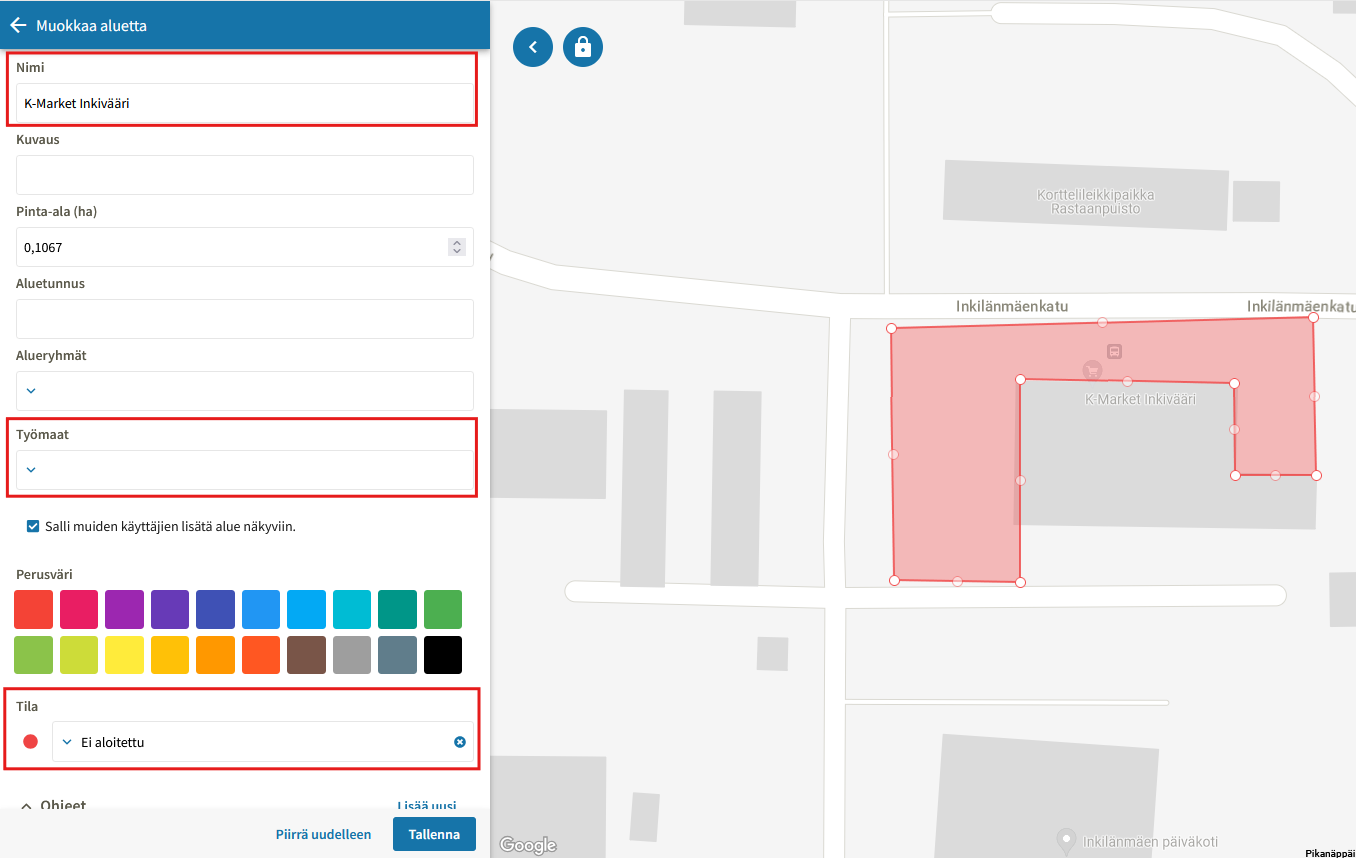Toggle the allow other users checkbox

[33, 526]
